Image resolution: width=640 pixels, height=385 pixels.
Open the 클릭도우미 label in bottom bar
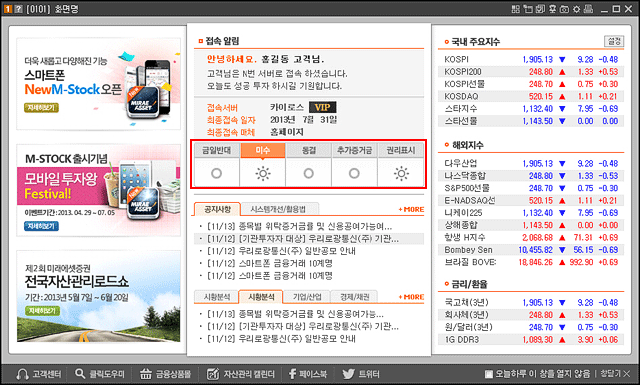coord(107,374)
